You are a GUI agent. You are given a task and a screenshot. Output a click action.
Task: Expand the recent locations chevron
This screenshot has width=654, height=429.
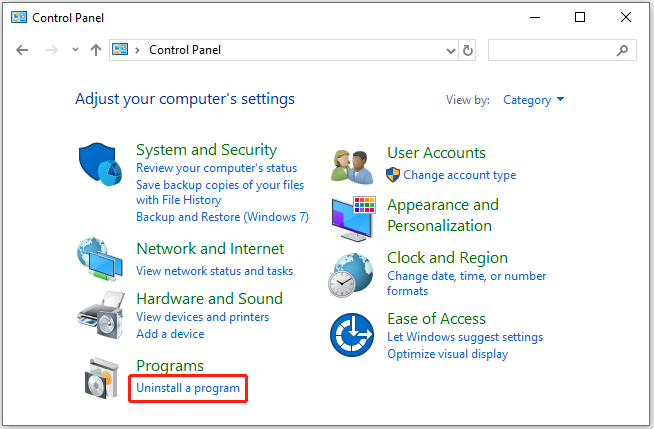75,50
